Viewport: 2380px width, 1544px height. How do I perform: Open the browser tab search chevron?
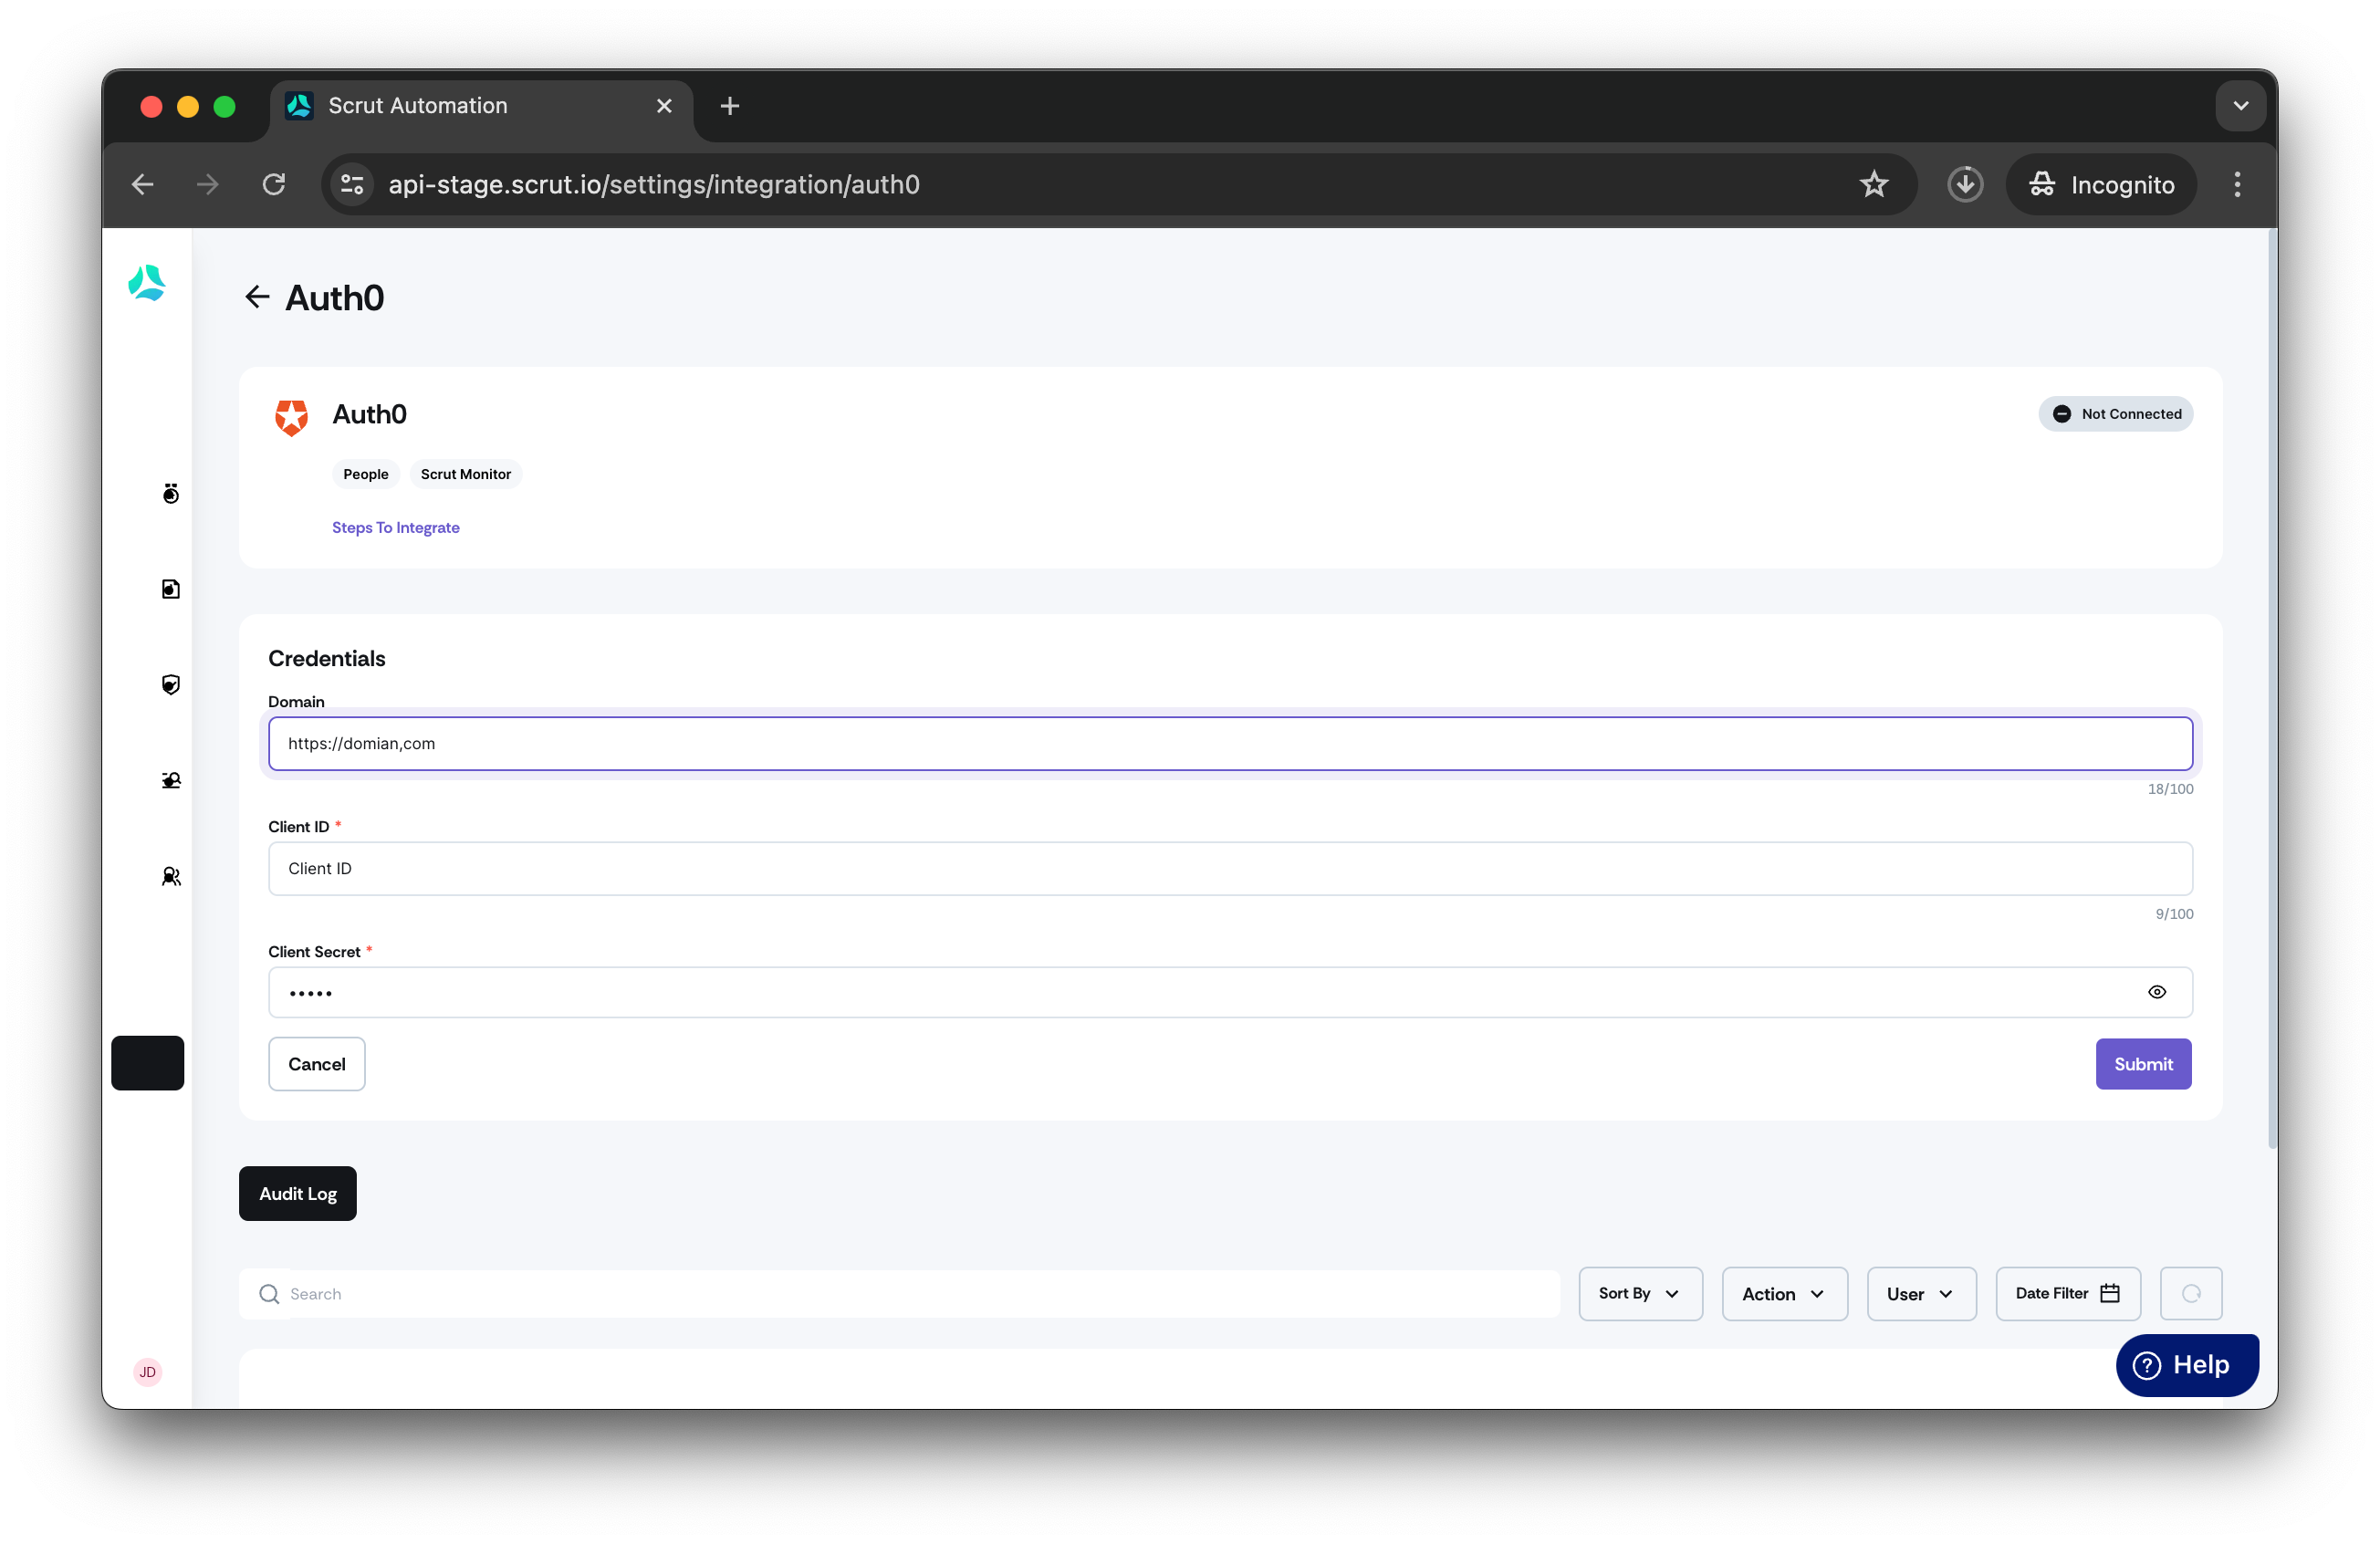coord(2240,106)
